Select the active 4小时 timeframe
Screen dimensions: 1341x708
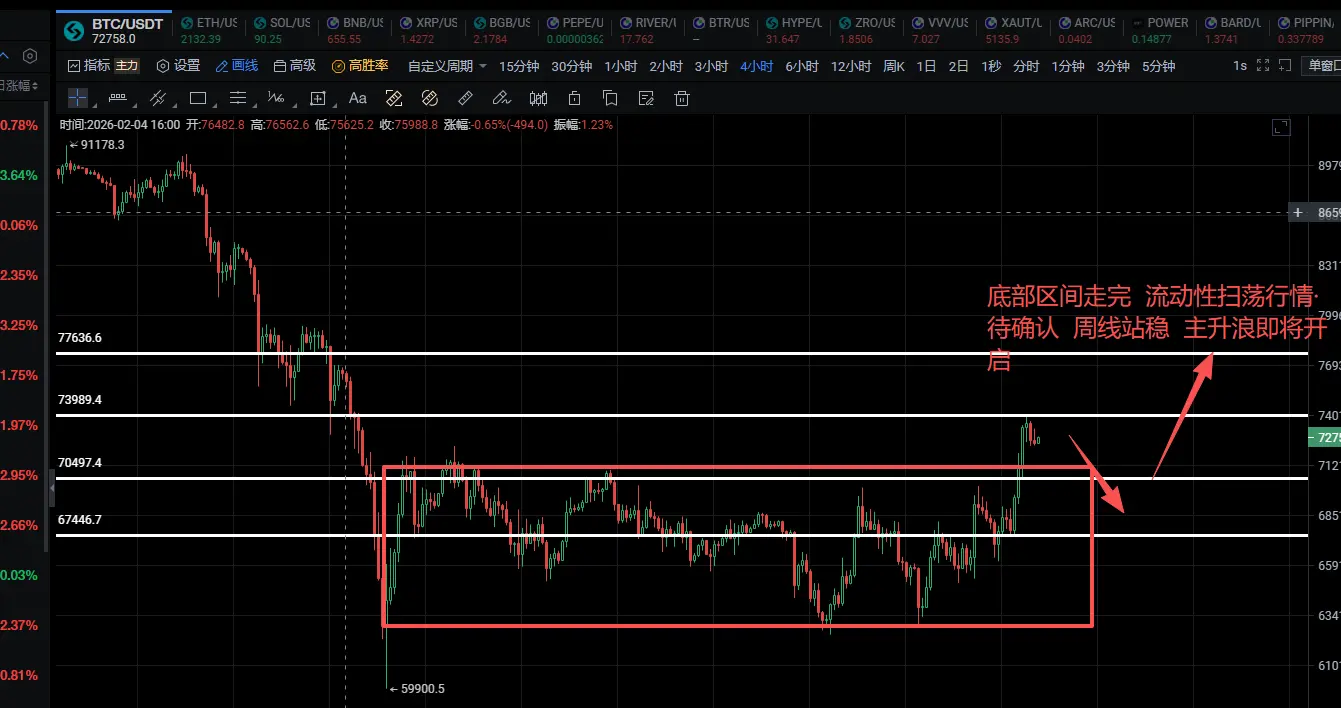[757, 66]
